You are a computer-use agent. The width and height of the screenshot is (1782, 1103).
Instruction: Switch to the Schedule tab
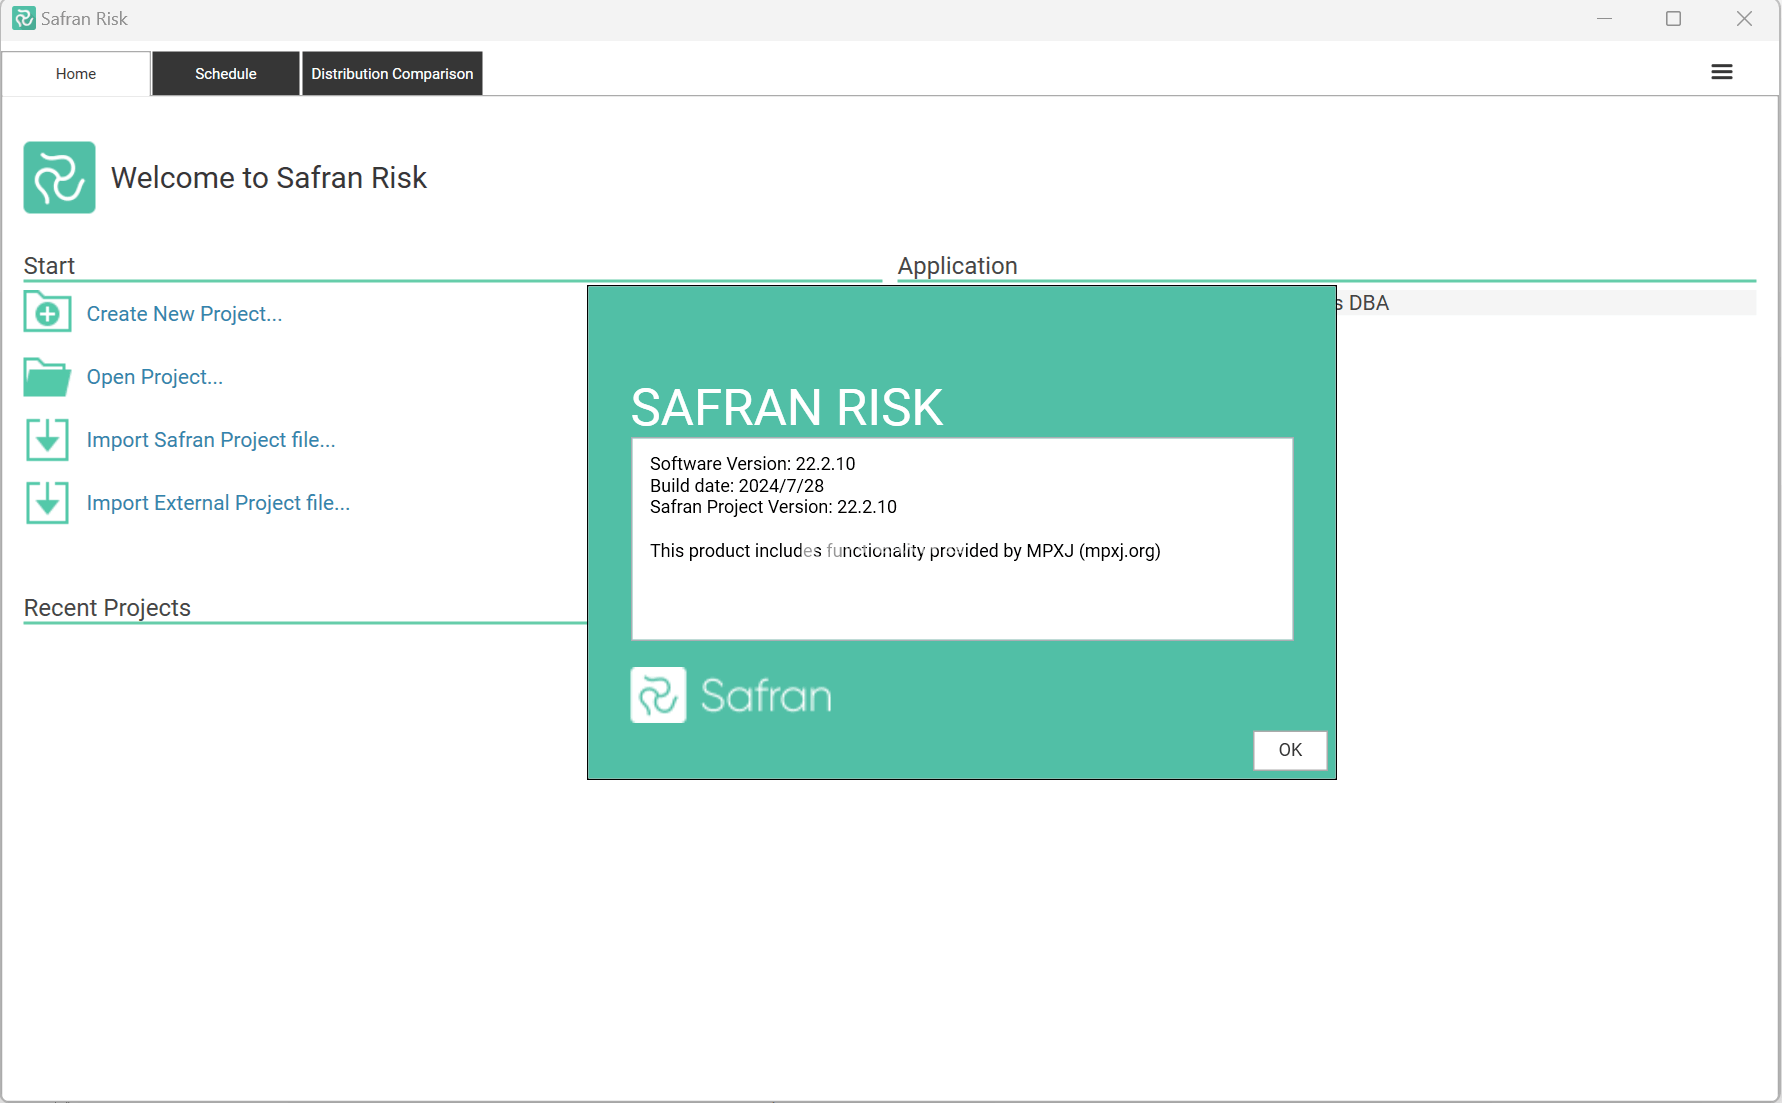click(226, 74)
